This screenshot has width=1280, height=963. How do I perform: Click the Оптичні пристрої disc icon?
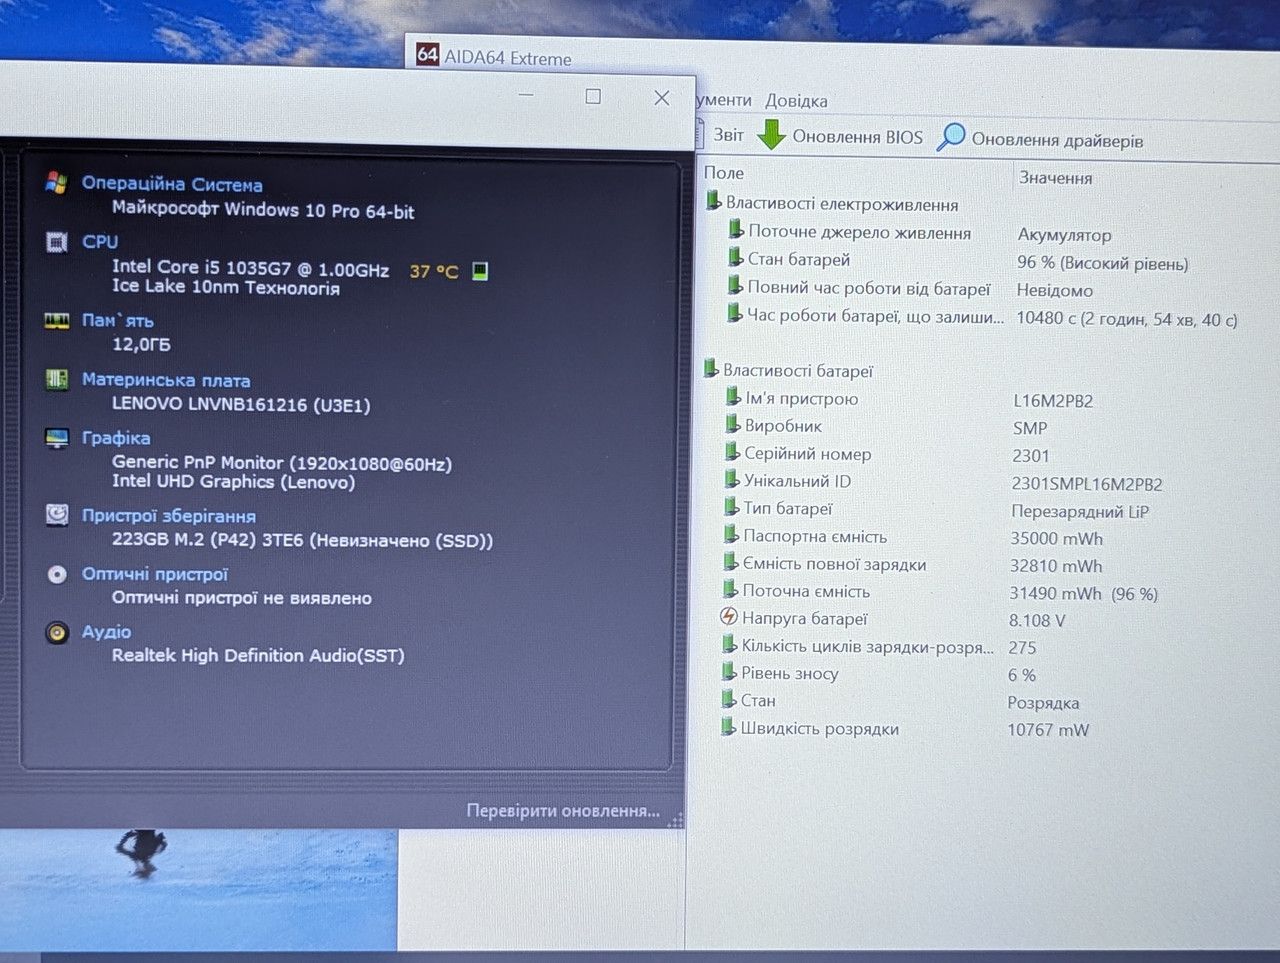[57, 574]
